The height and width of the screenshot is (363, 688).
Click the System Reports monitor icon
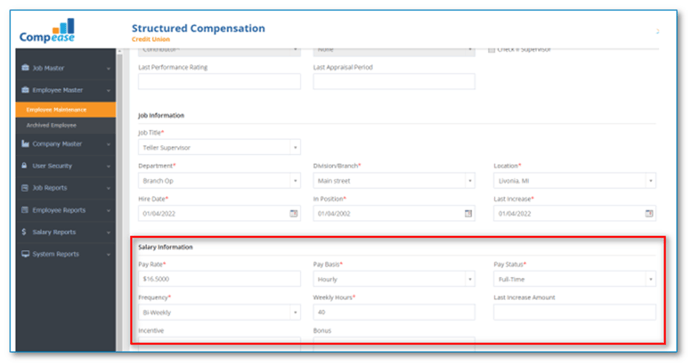(25, 254)
